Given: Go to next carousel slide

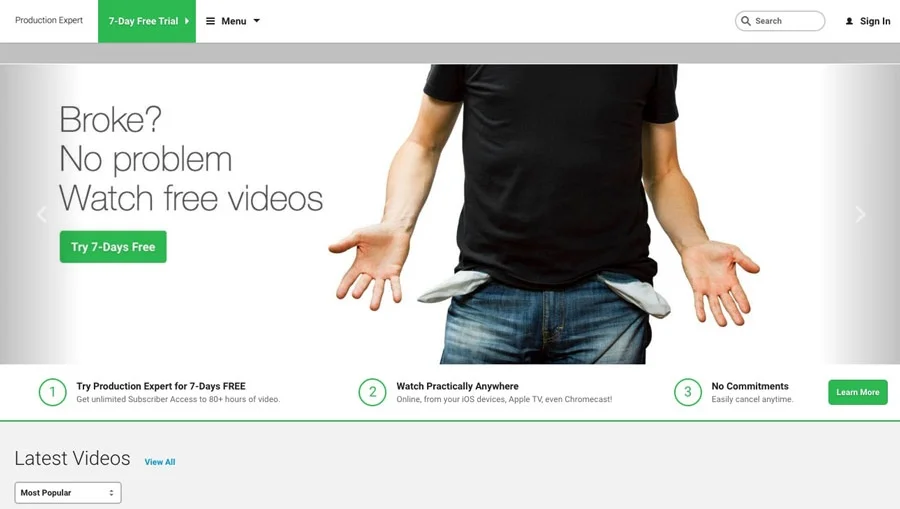Looking at the screenshot, I should 860,214.
